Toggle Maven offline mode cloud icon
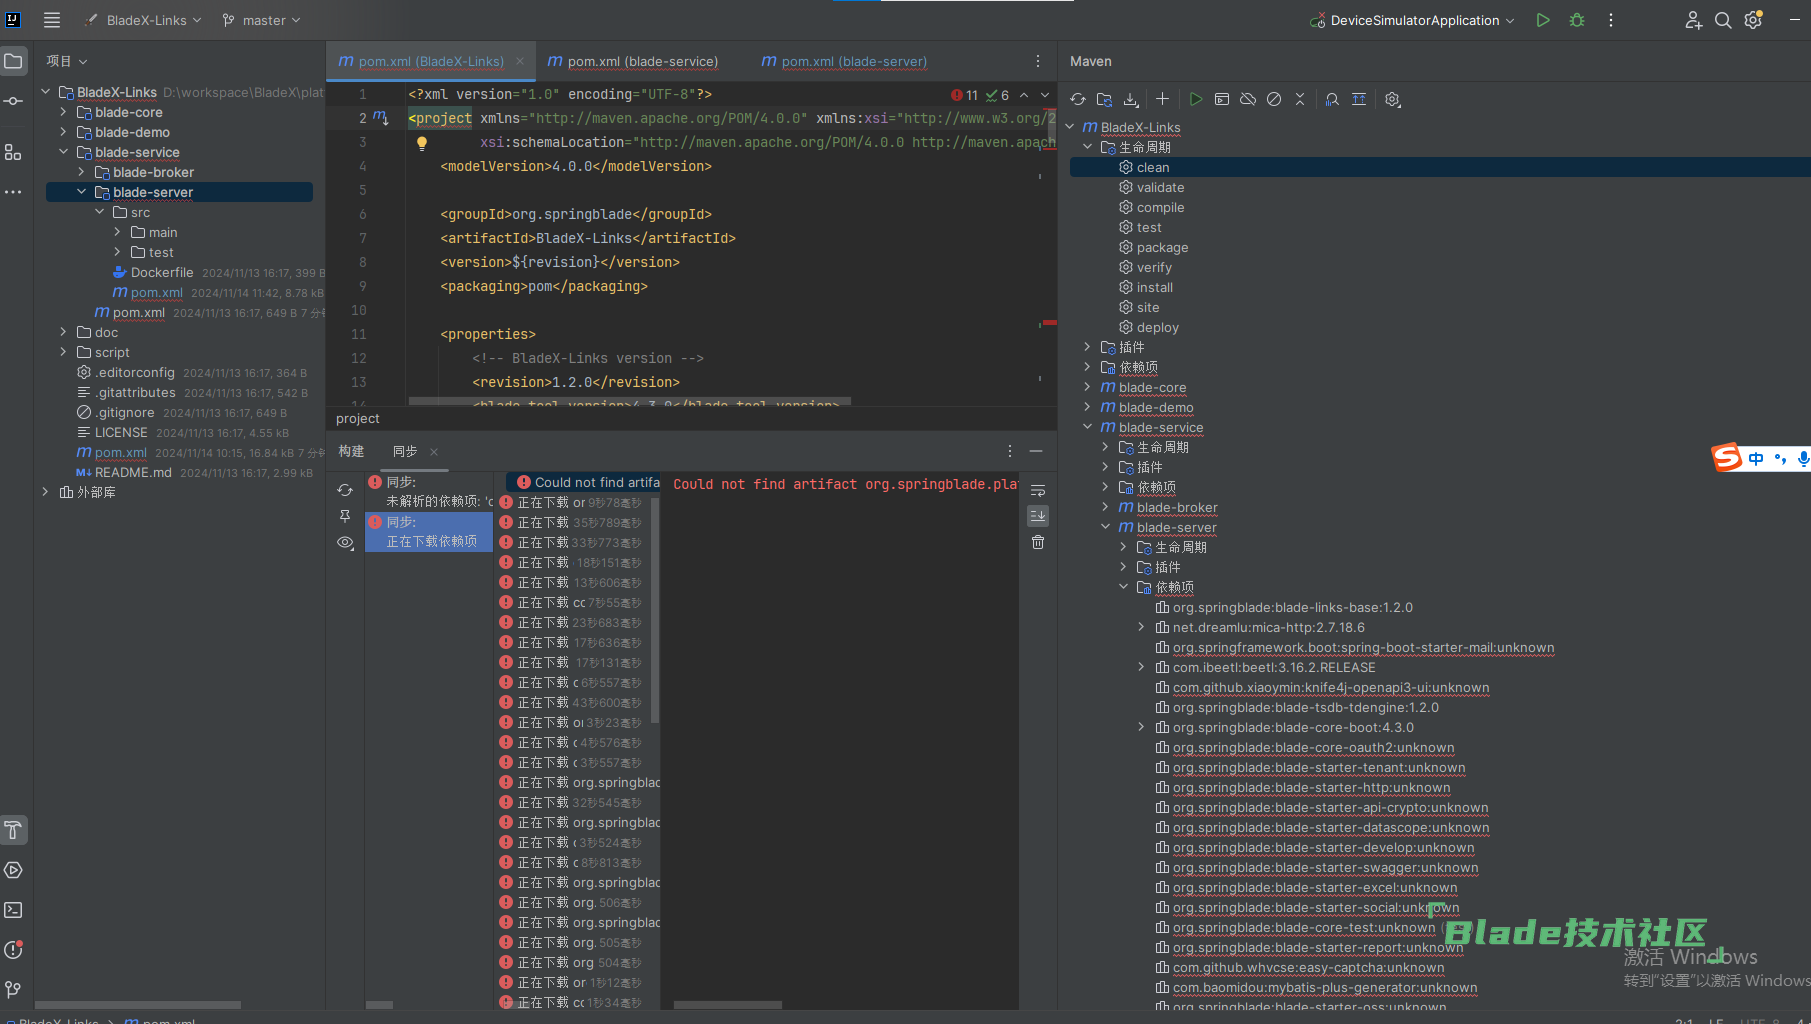The height and width of the screenshot is (1024, 1811). pos(1248,99)
